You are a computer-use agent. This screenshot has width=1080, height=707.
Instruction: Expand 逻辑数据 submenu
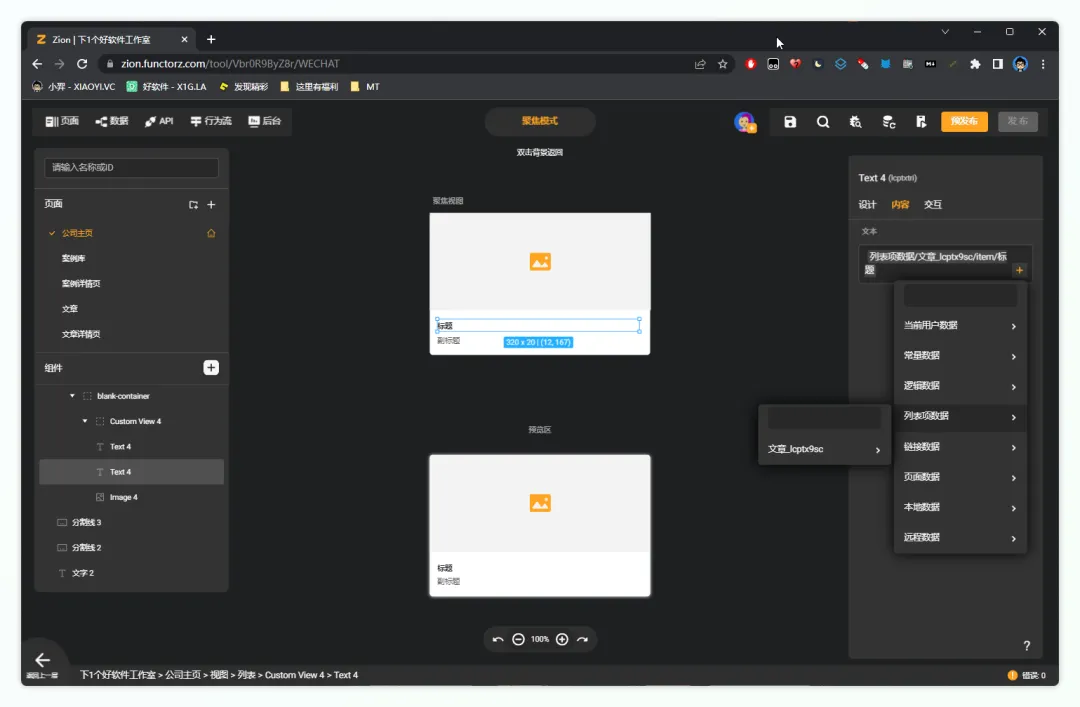pos(960,386)
